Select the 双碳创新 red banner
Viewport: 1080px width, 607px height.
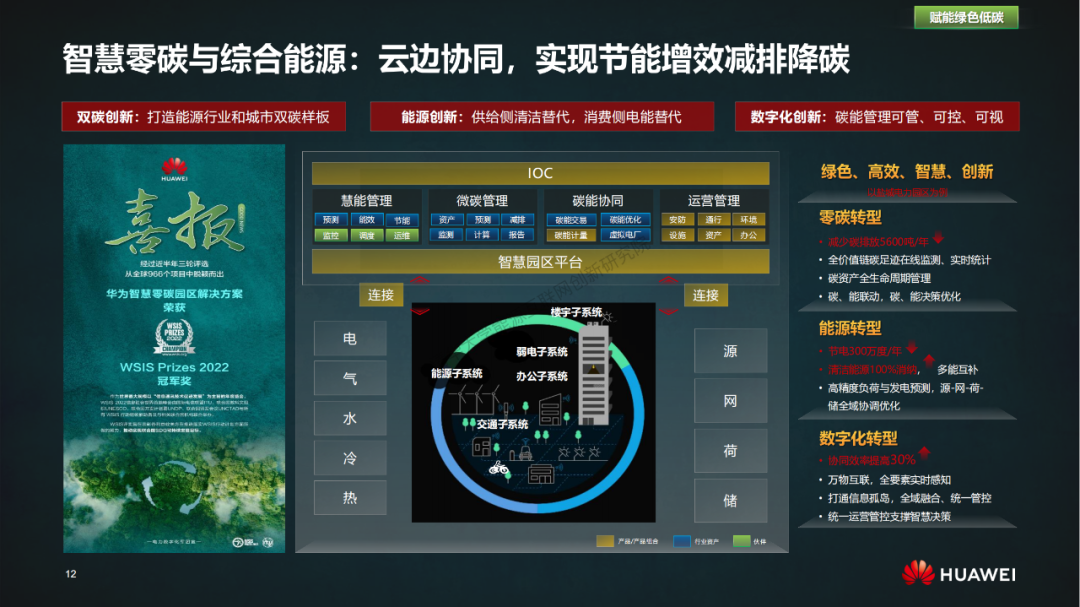tap(204, 116)
